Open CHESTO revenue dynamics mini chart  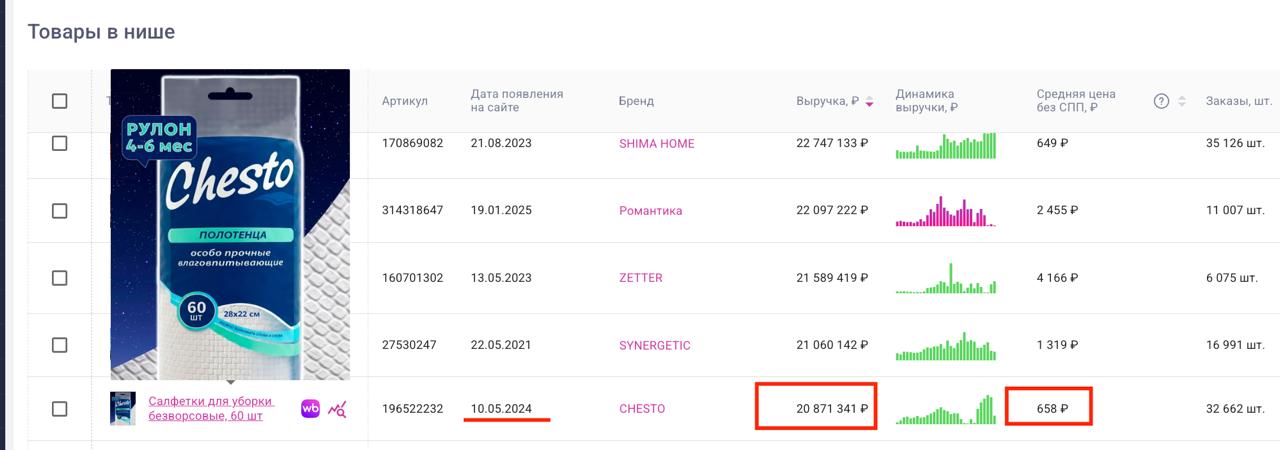point(946,409)
